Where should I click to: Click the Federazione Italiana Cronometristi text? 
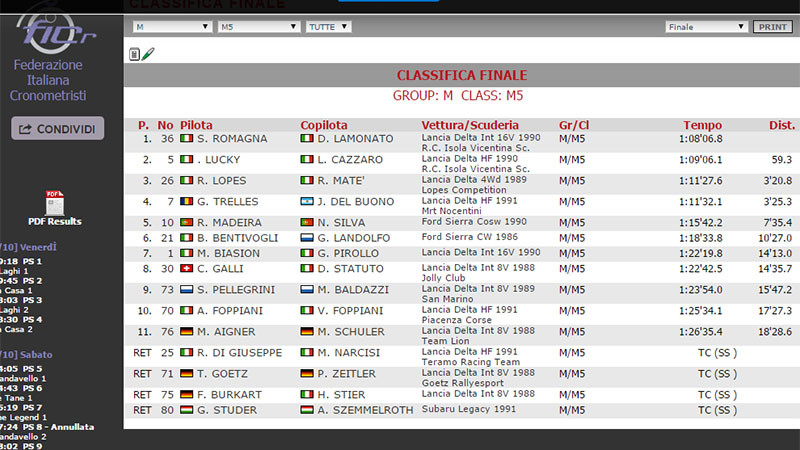48,80
